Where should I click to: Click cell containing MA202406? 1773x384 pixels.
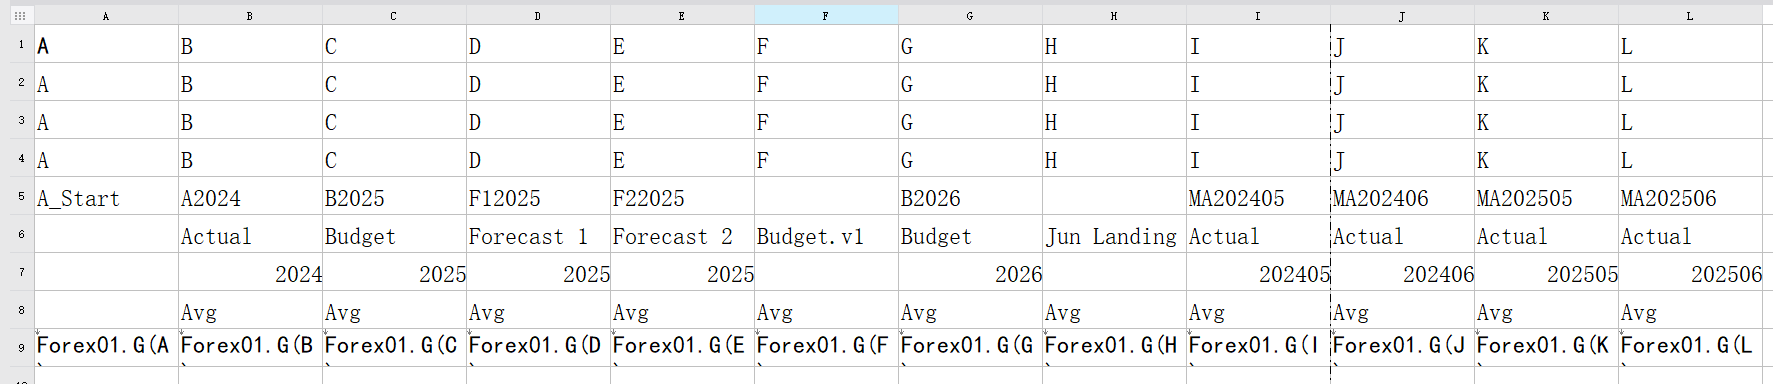pos(1402,197)
